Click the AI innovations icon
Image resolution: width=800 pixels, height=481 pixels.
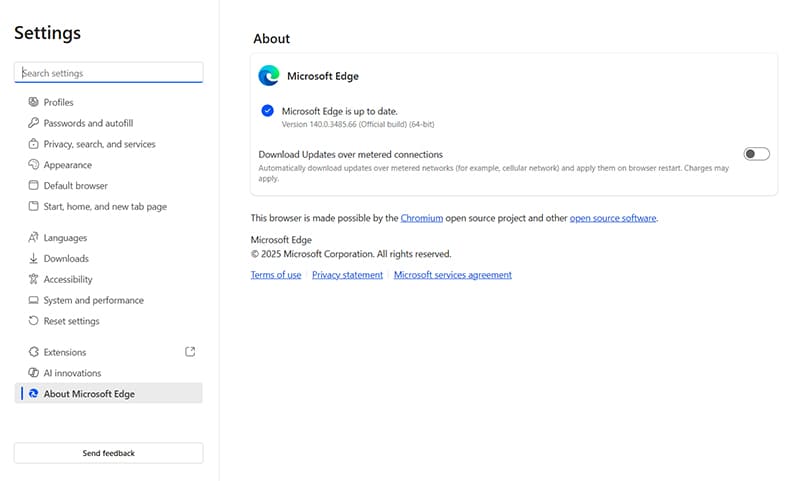(x=33, y=373)
